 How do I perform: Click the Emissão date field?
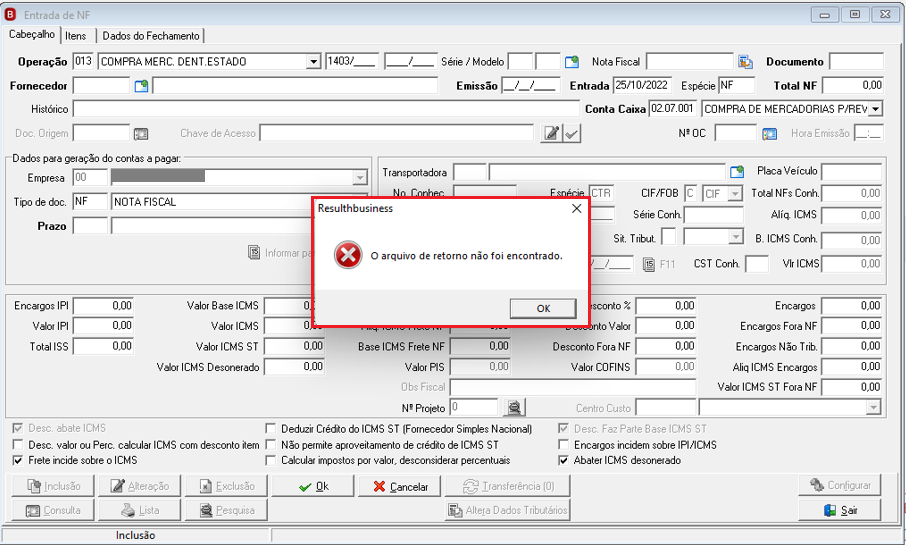530,86
